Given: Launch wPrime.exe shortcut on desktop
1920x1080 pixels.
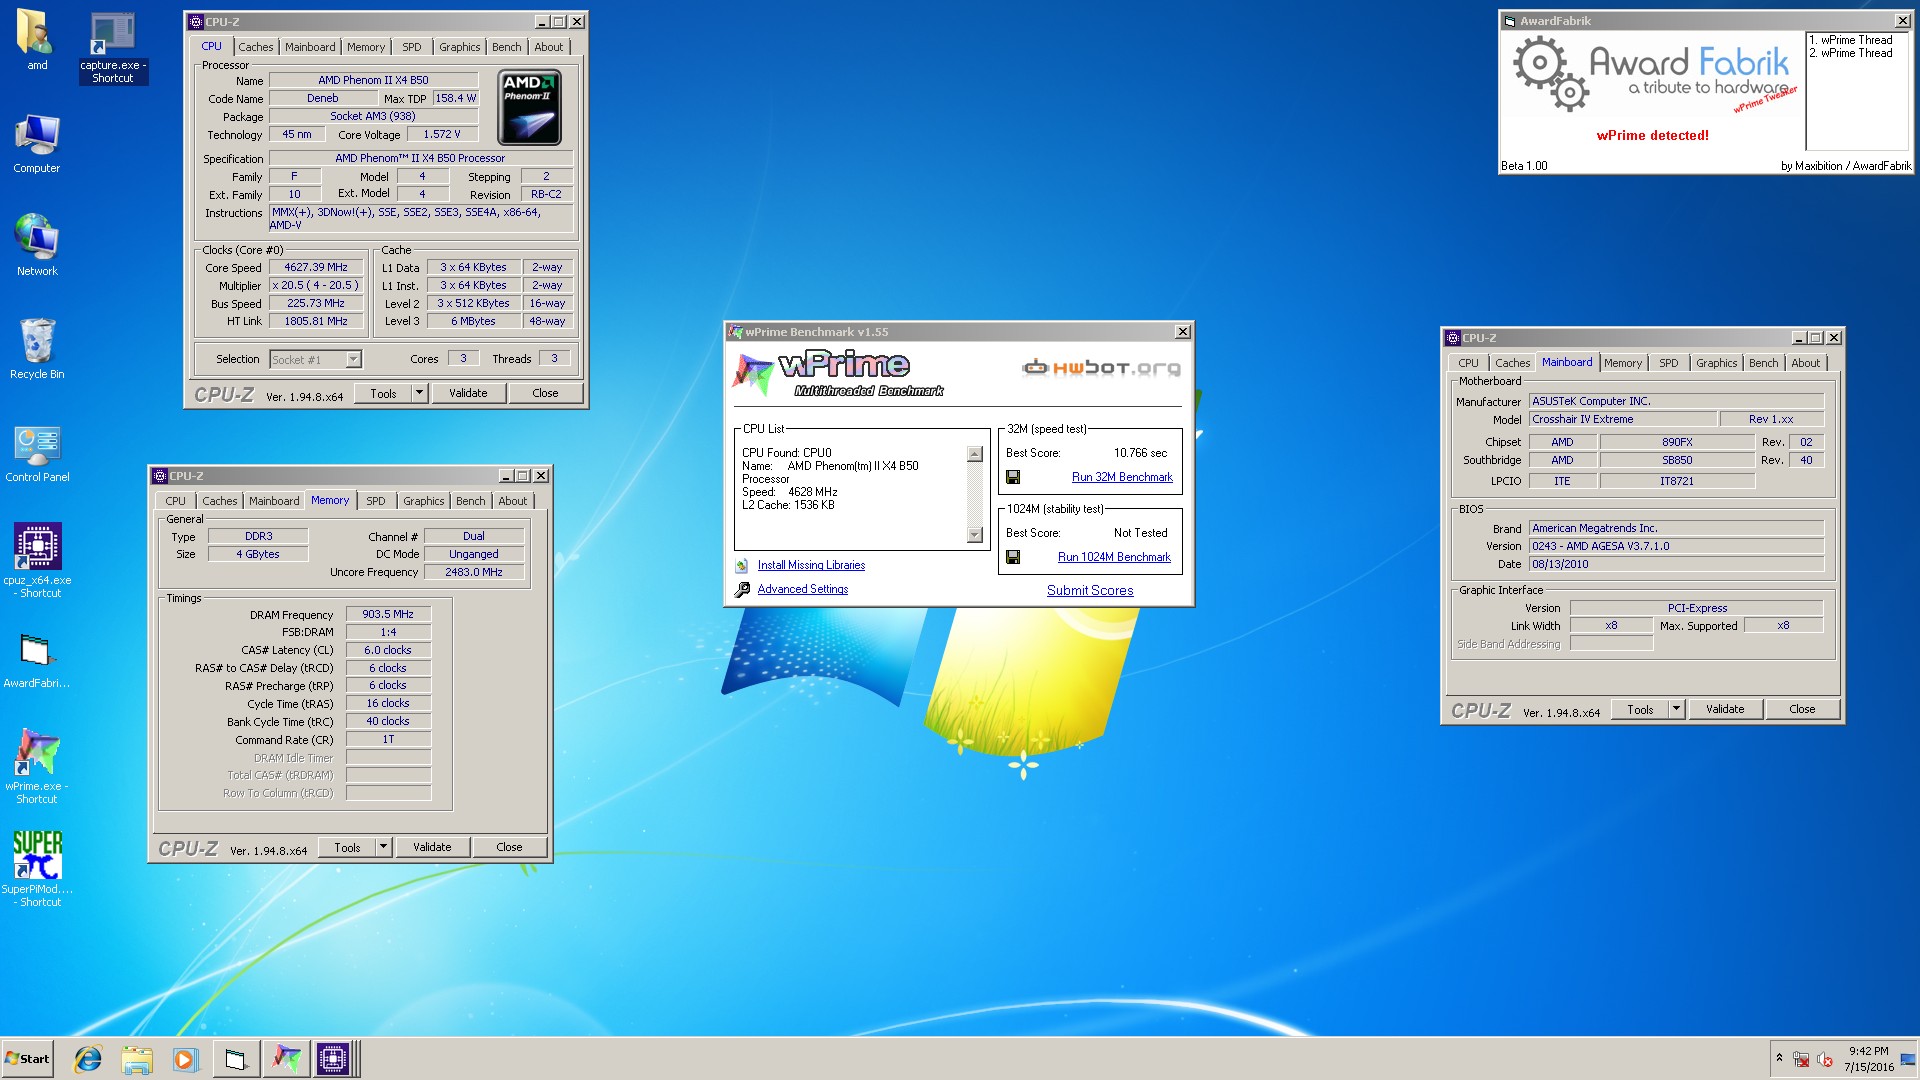Looking at the screenshot, I should pos(37,766).
